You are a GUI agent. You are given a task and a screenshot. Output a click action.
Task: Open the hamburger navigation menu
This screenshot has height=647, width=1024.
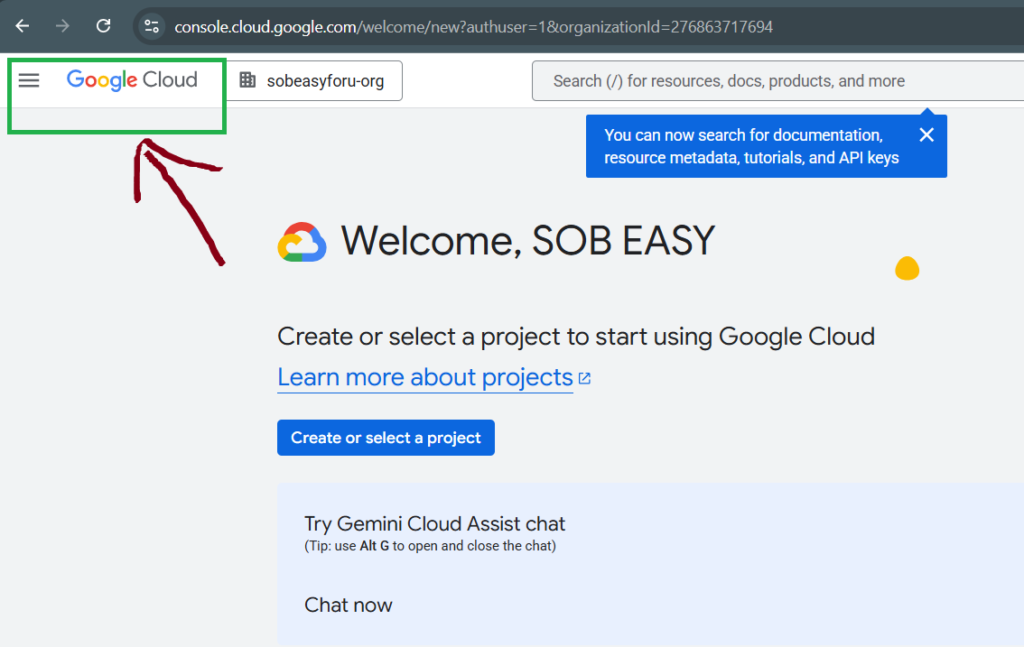point(29,81)
